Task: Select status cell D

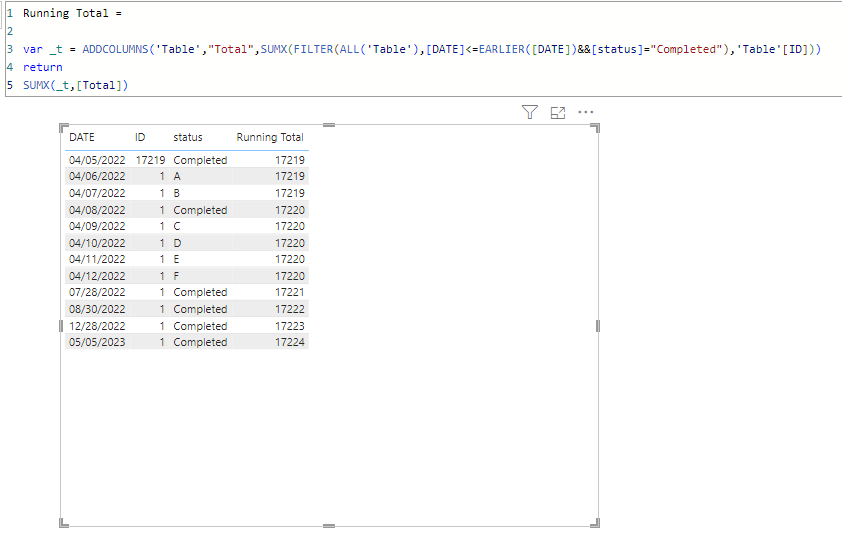Action: click(x=177, y=243)
